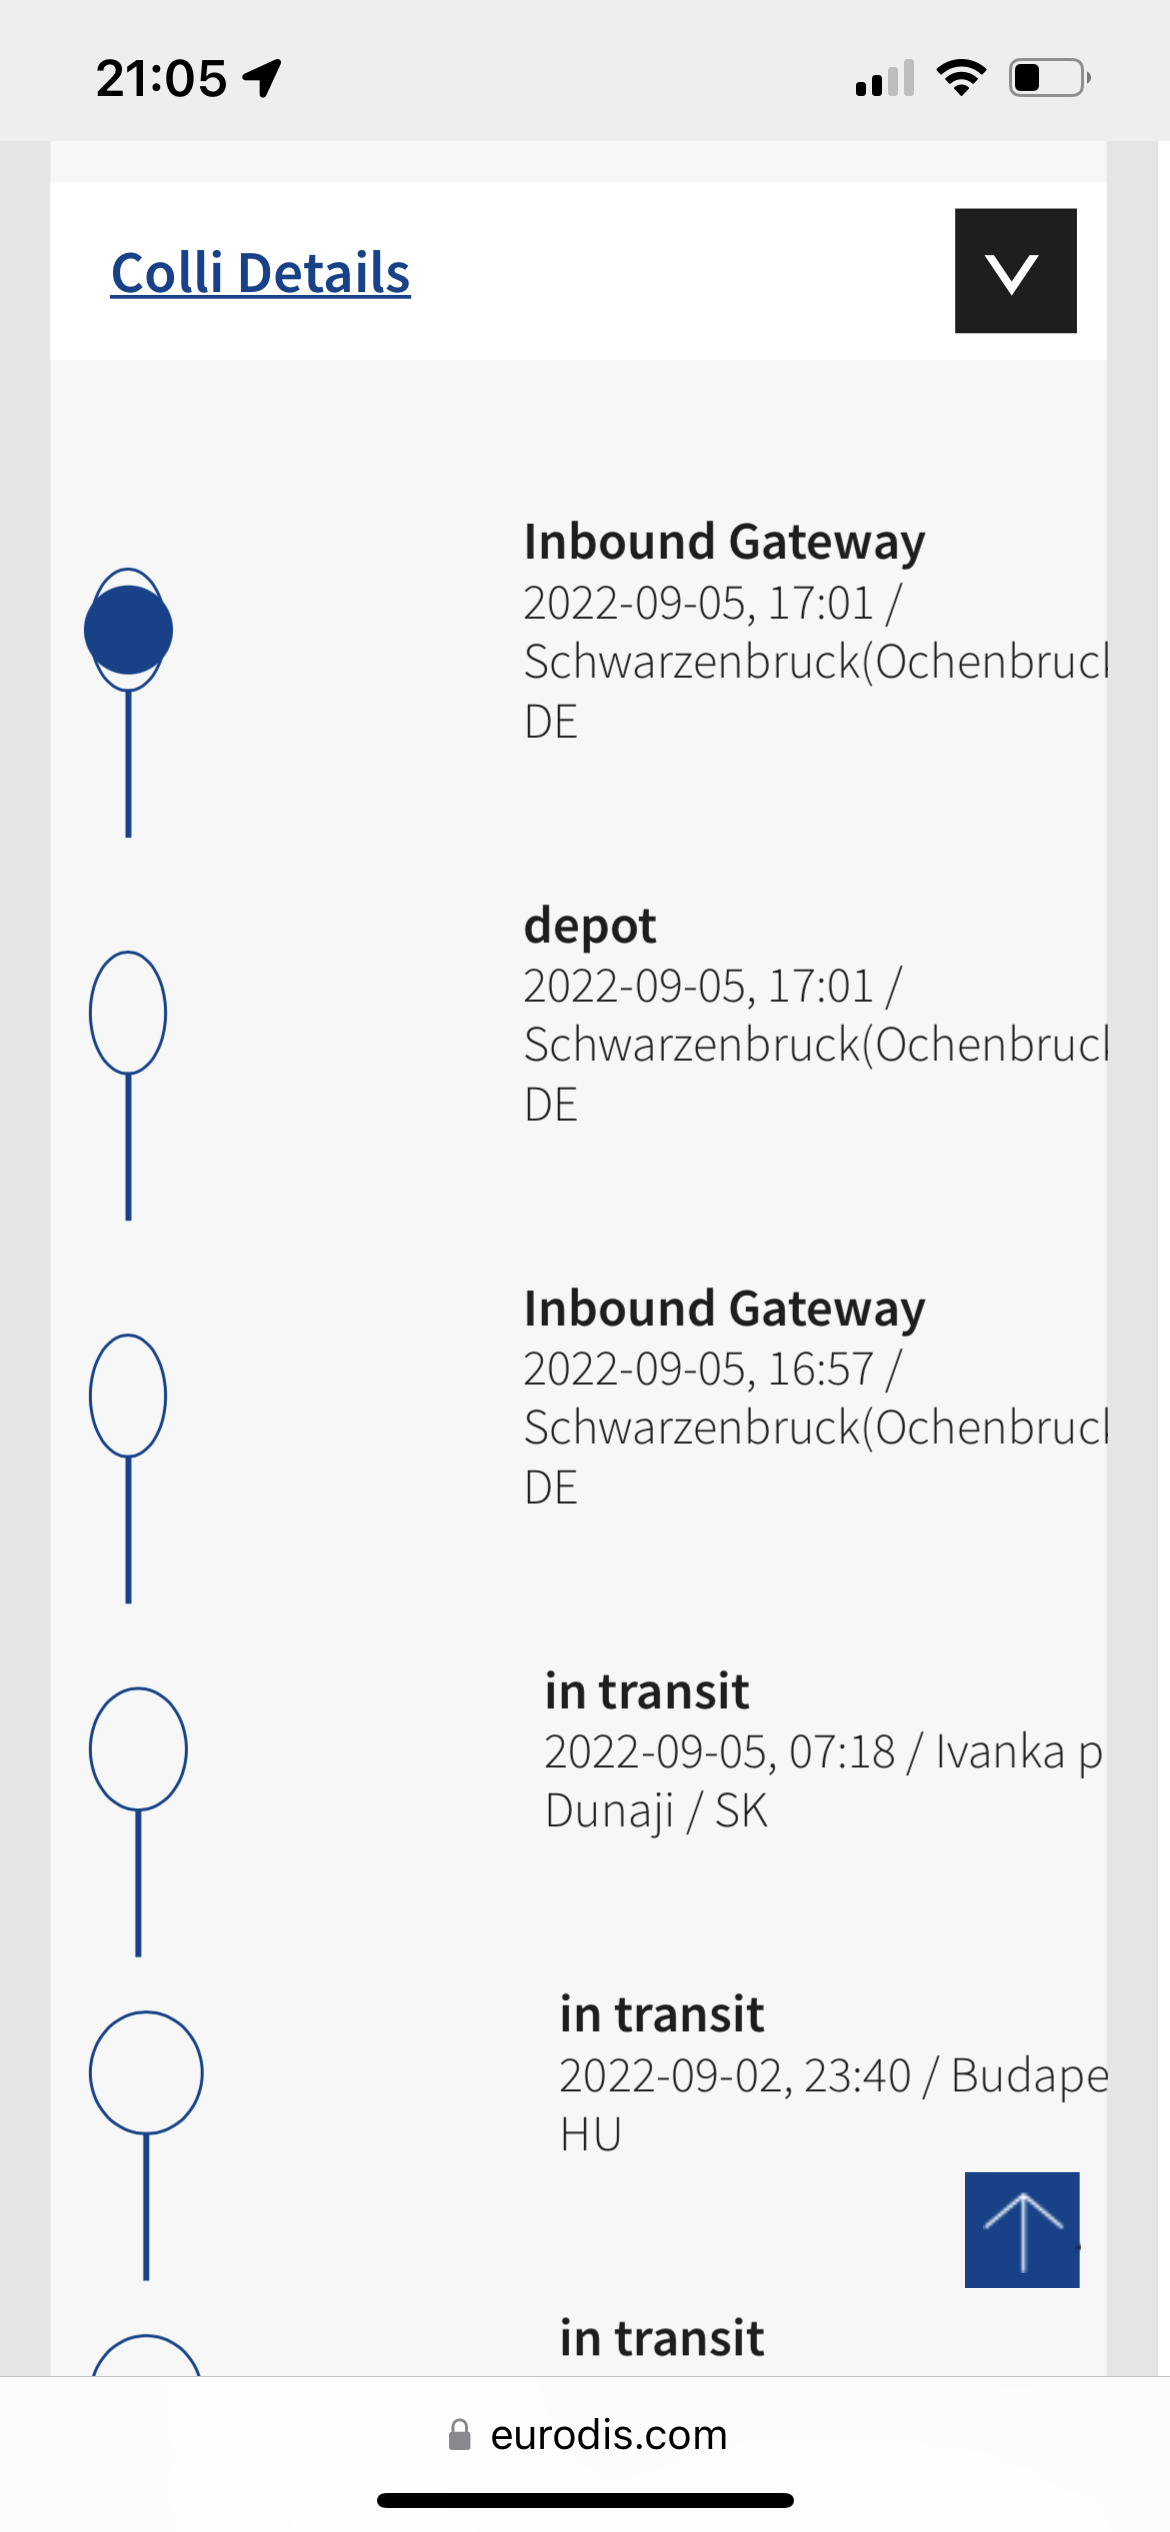1170x2532 pixels.
Task: Click the Ivanka pri Dunaji transit circle marker
Action: [138, 1749]
